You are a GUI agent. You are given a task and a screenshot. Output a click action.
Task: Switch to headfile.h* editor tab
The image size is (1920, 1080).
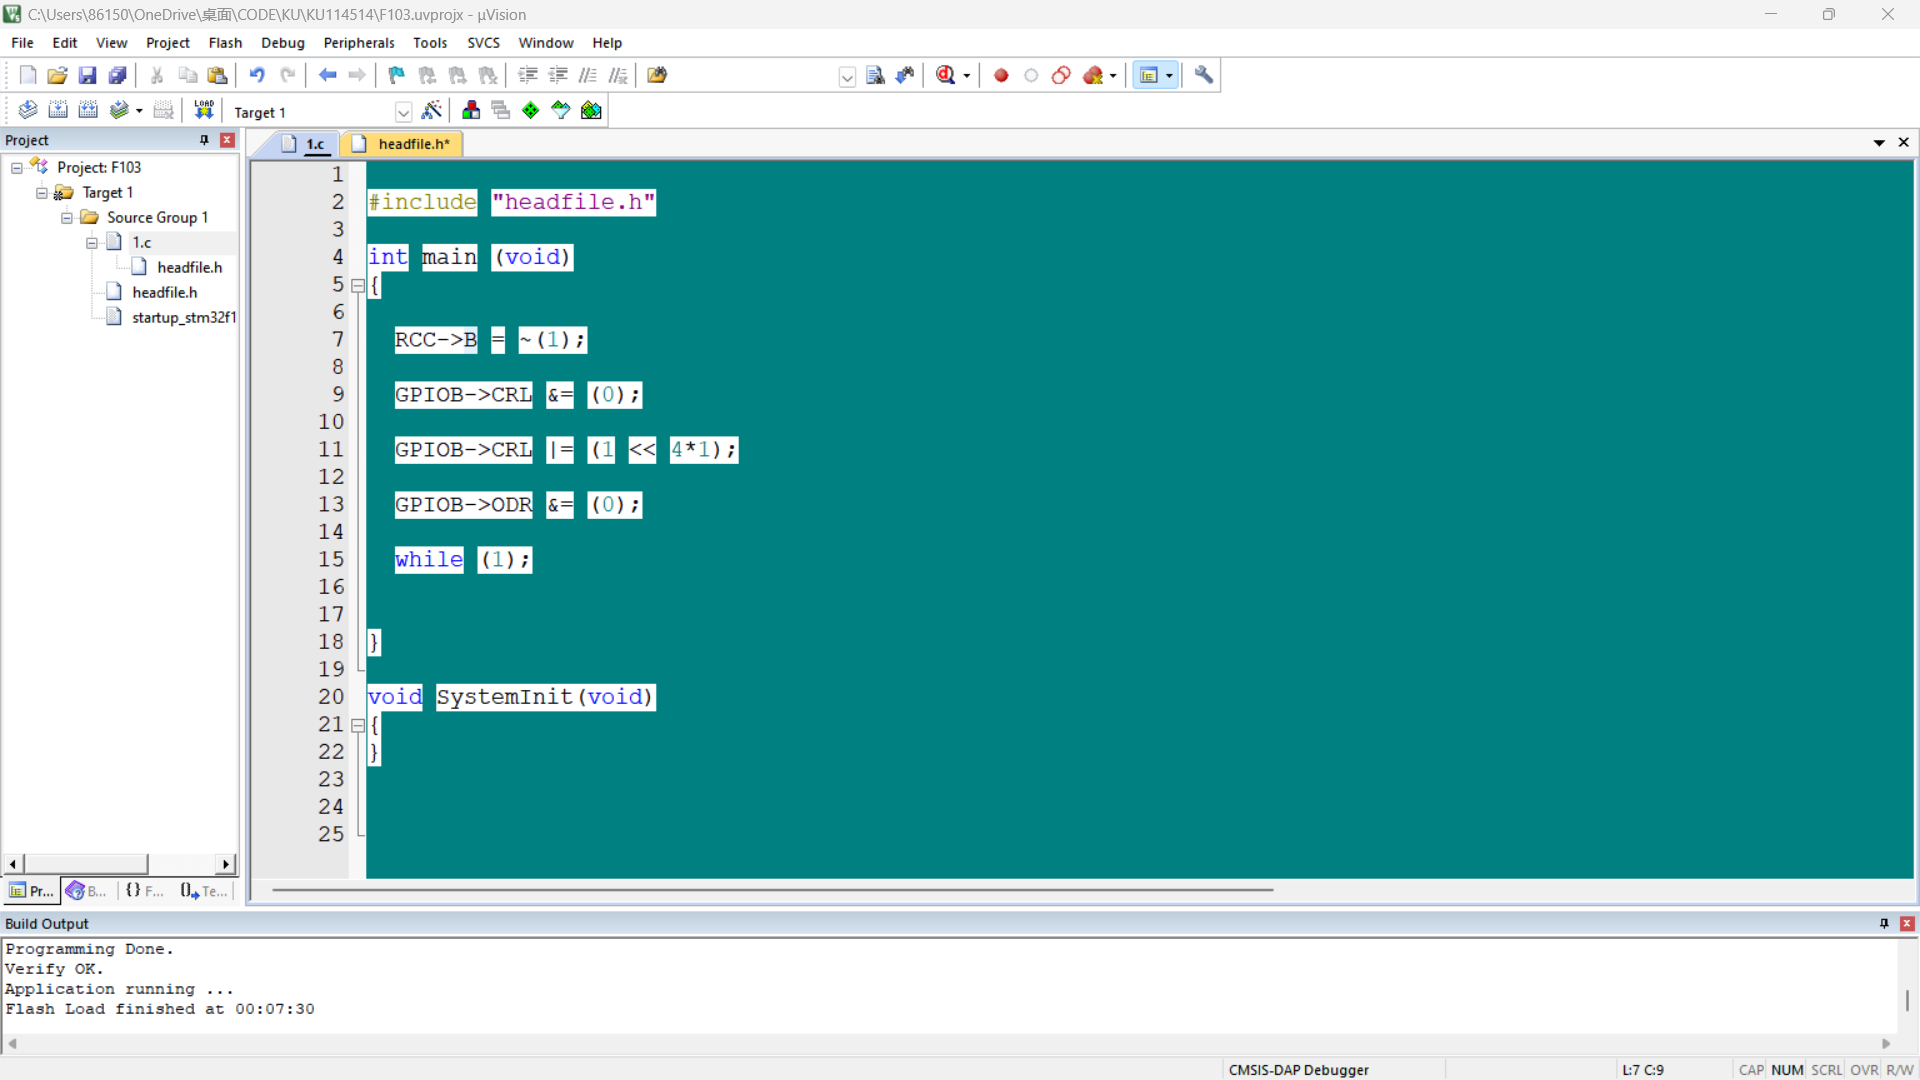[x=402, y=144]
